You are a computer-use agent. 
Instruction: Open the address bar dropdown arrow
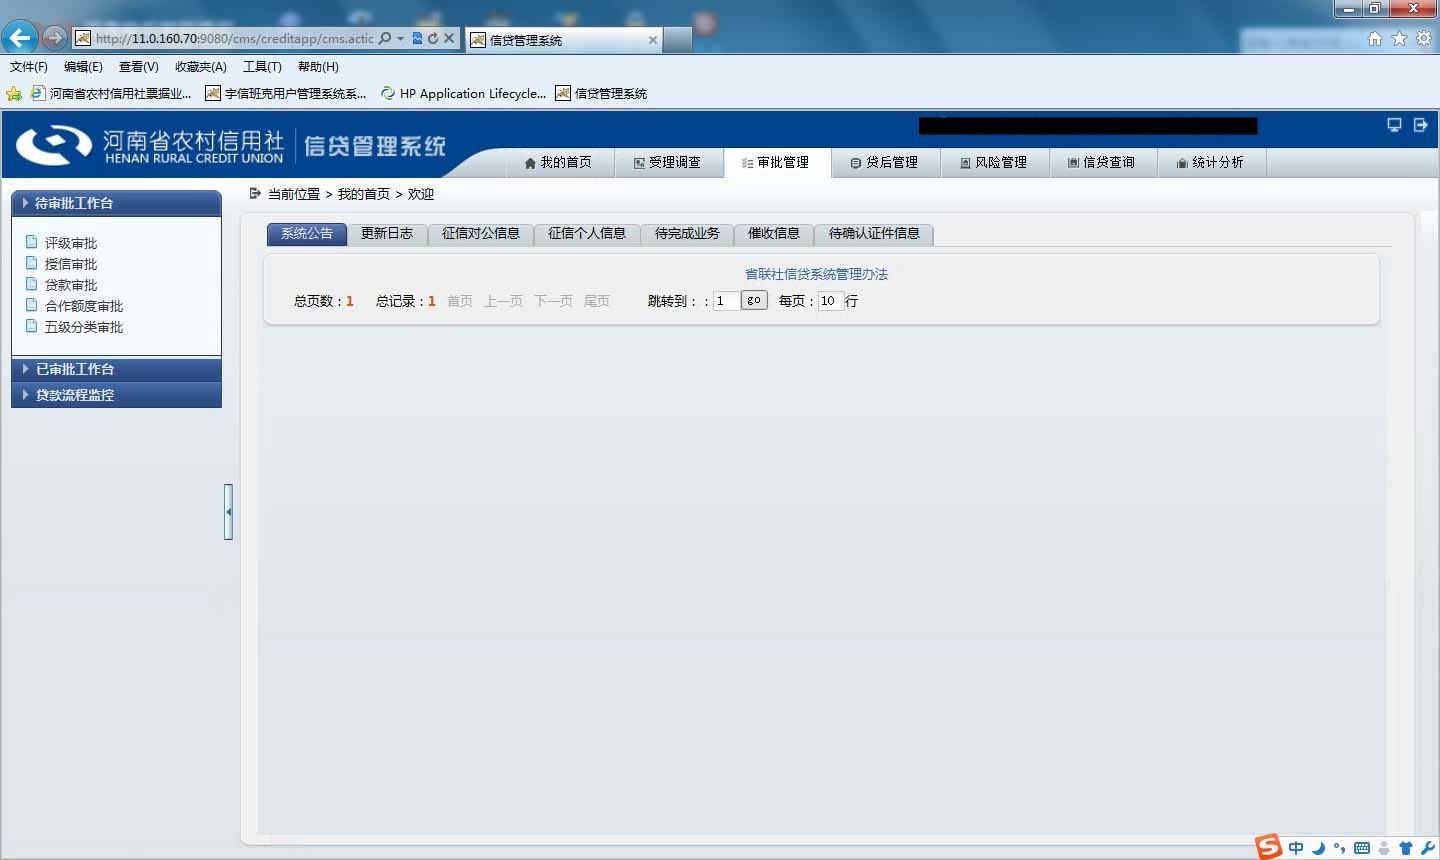[x=400, y=38]
